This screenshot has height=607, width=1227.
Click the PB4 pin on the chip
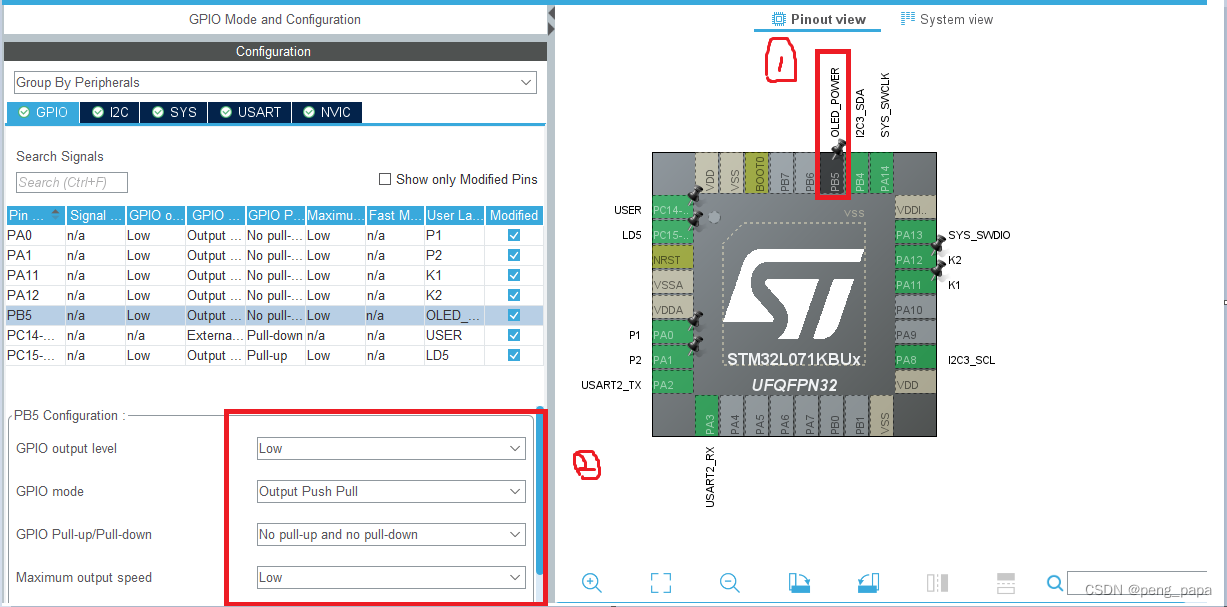(859, 174)
